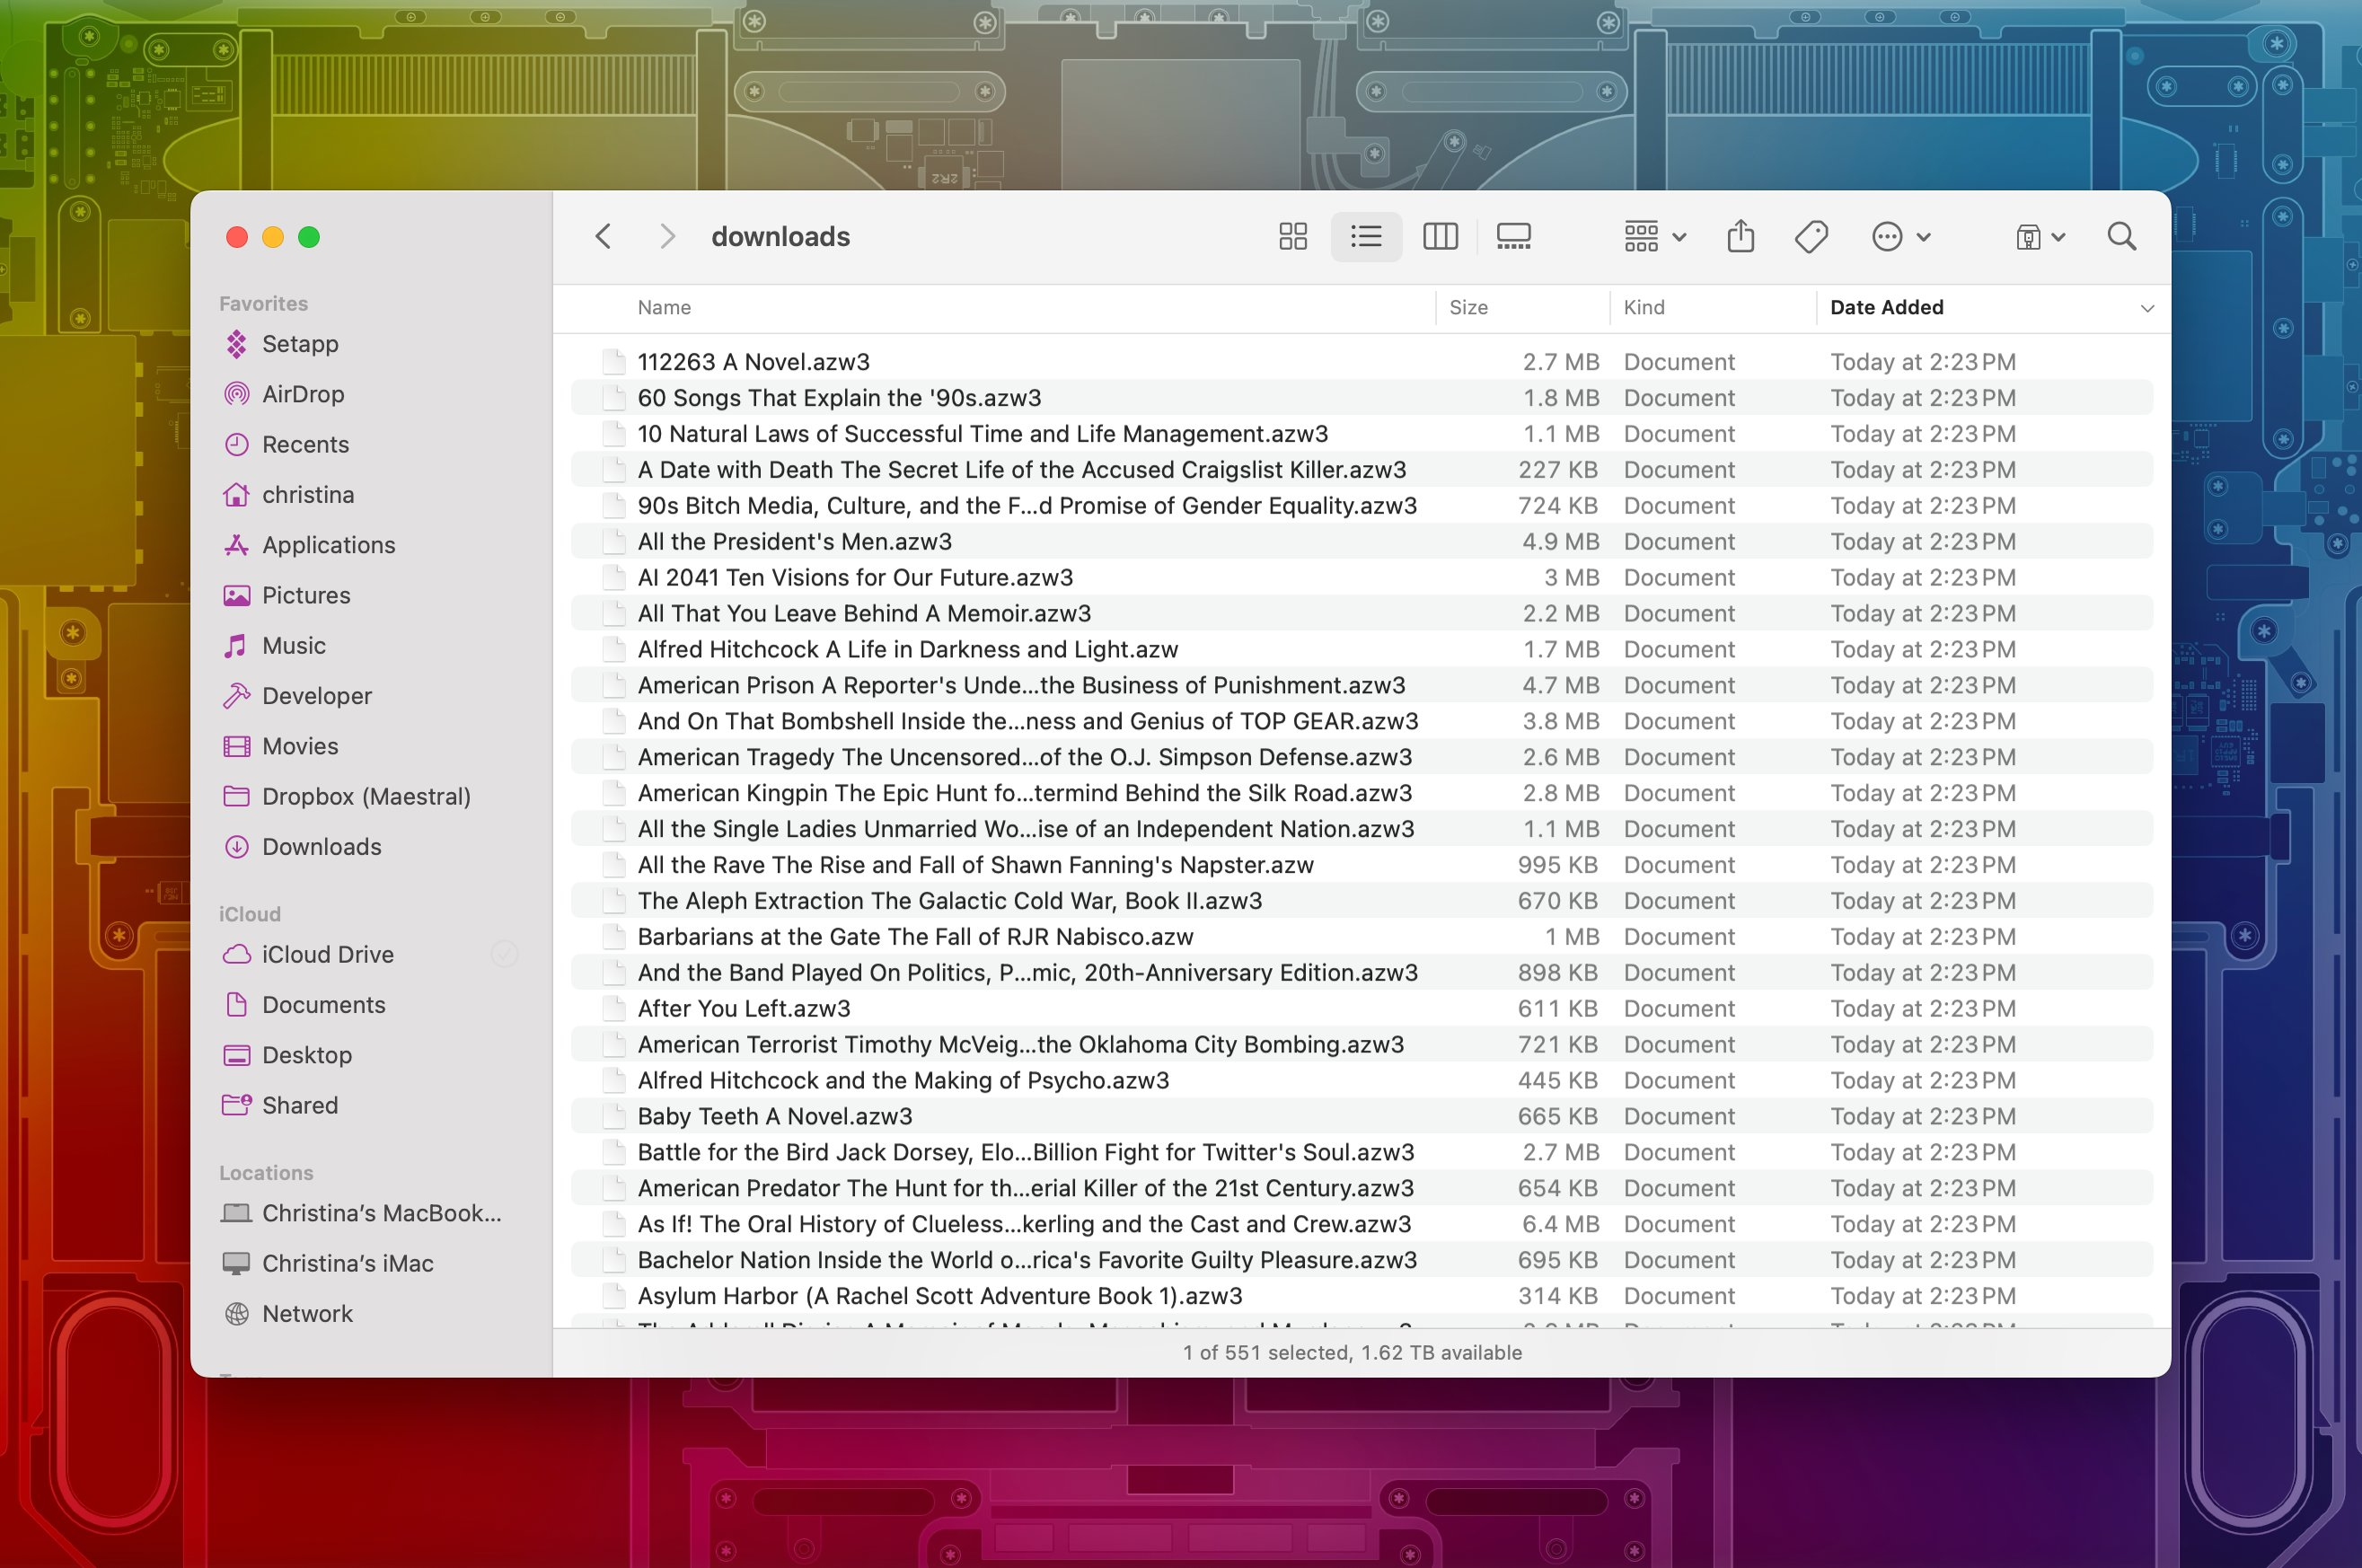
Task: Select Battle for the Bird file
Action: point(1362,1153)
